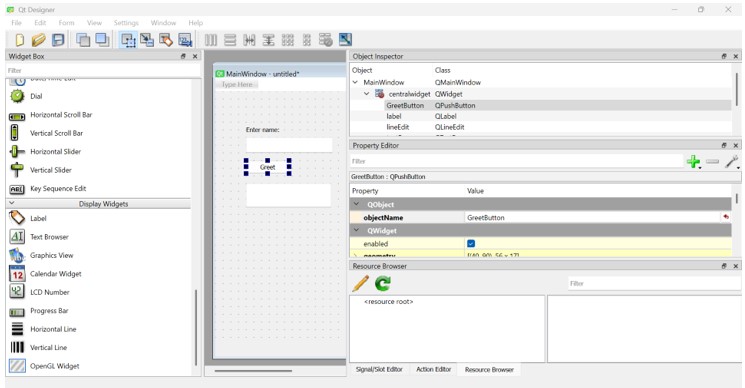The width and height of the screenshot is (745, 388).
Task: Lay out widgets horizontally
Action: click(x=211, y=40)
